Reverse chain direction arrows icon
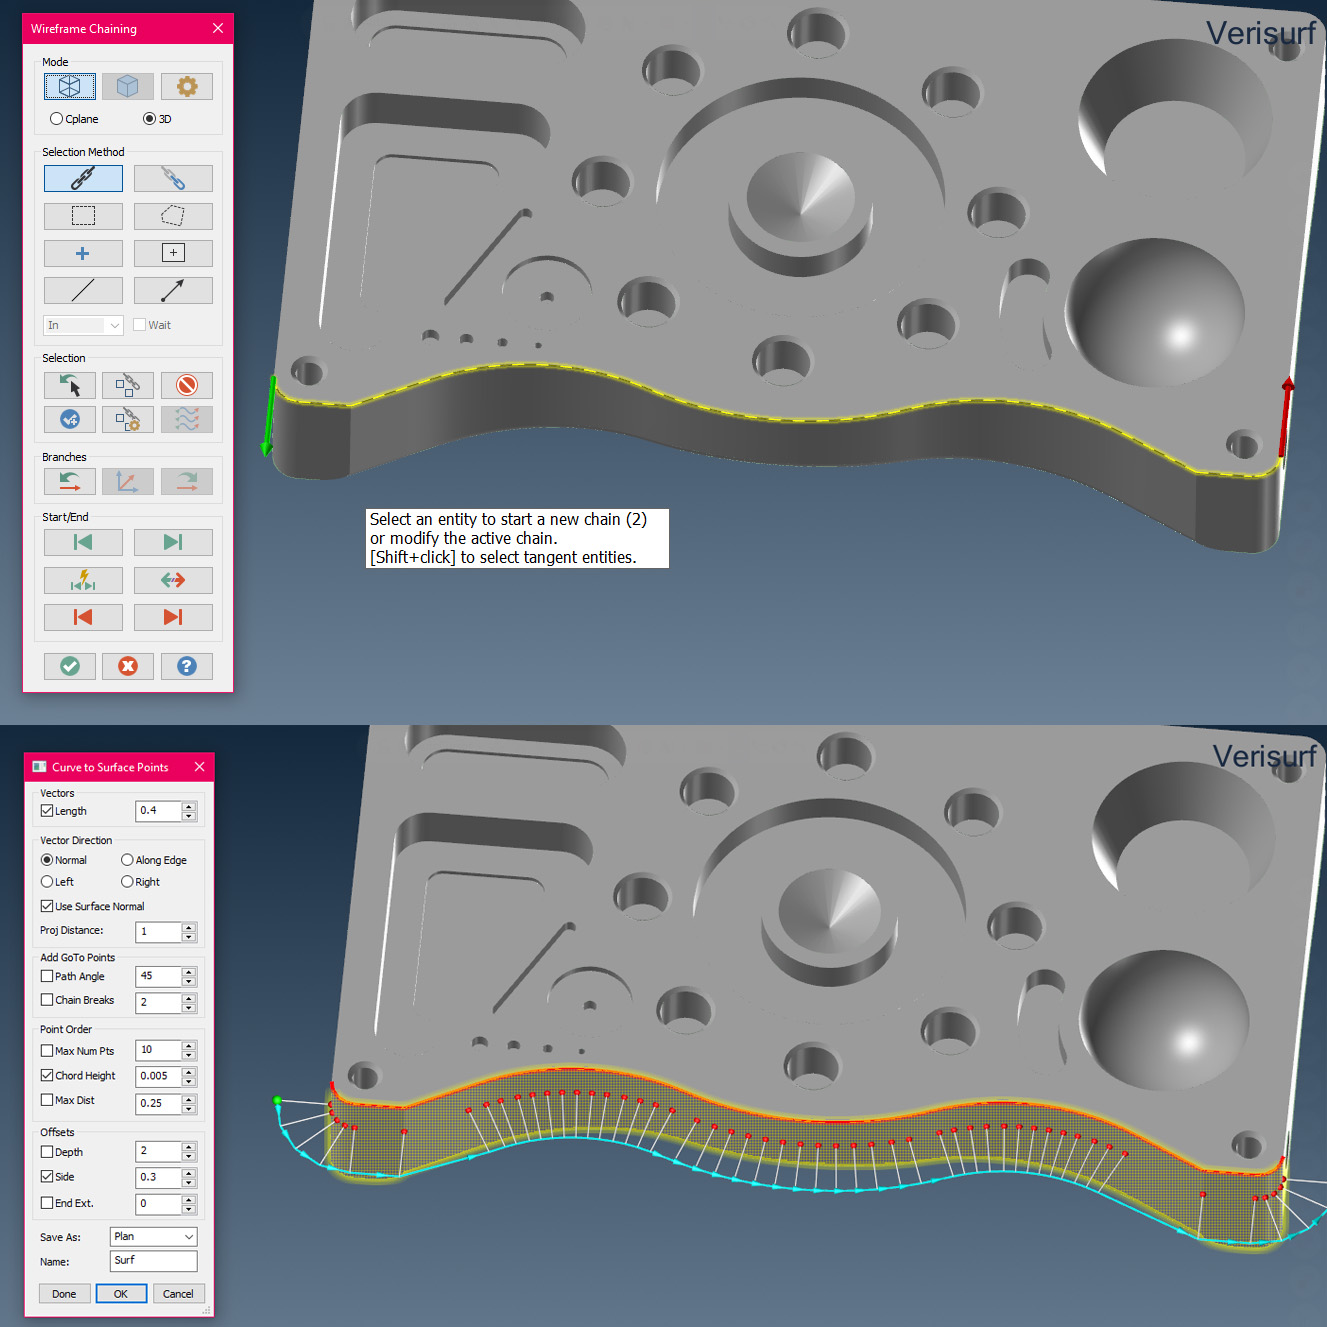The image size is (1327, 1327). pos(173,580)
